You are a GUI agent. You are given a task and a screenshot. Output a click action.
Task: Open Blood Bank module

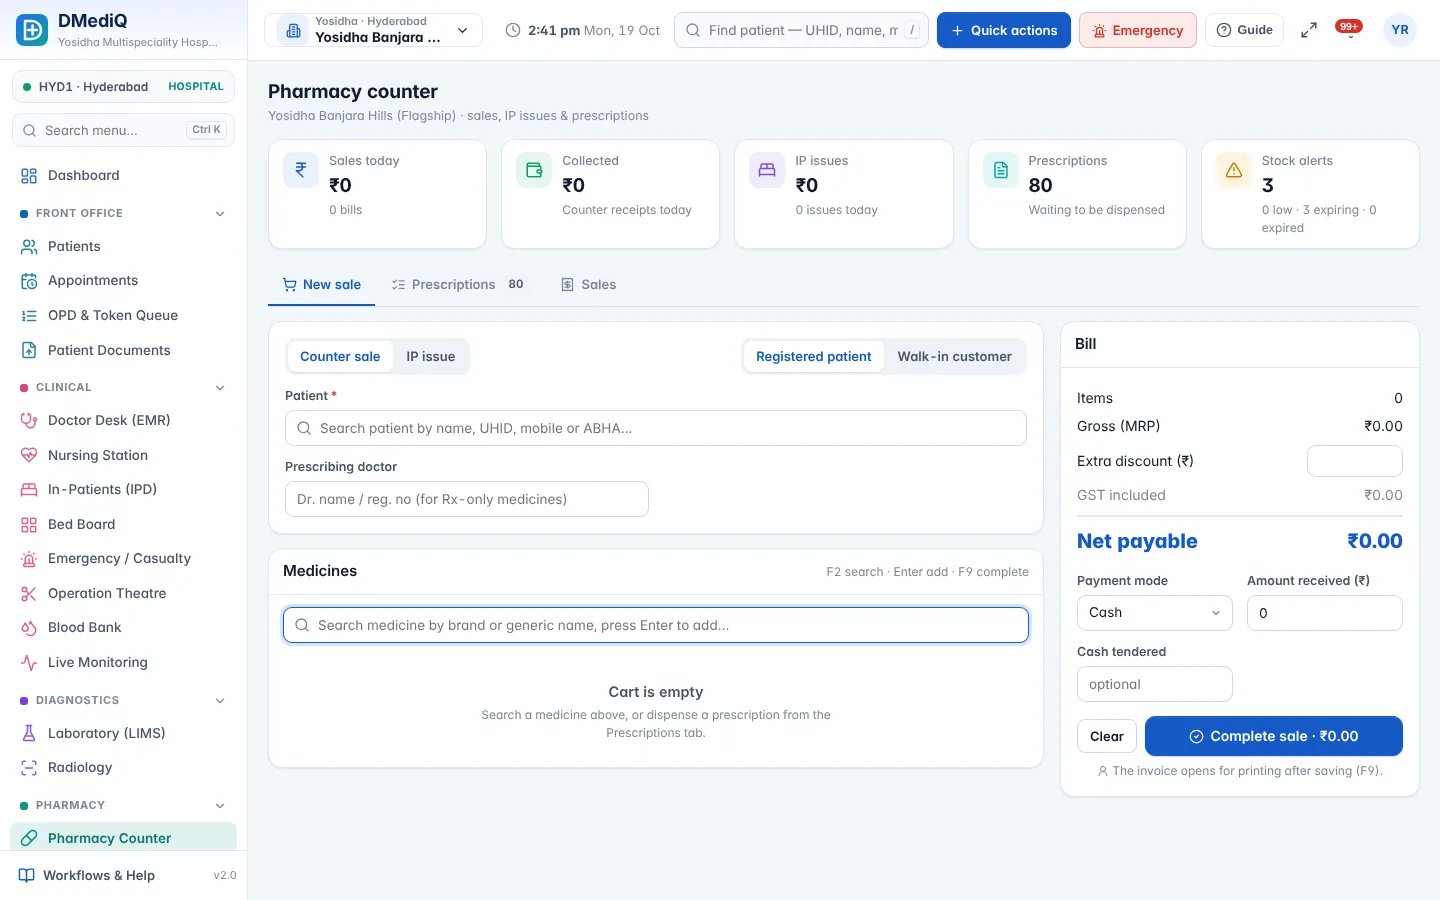pos(123,627)
